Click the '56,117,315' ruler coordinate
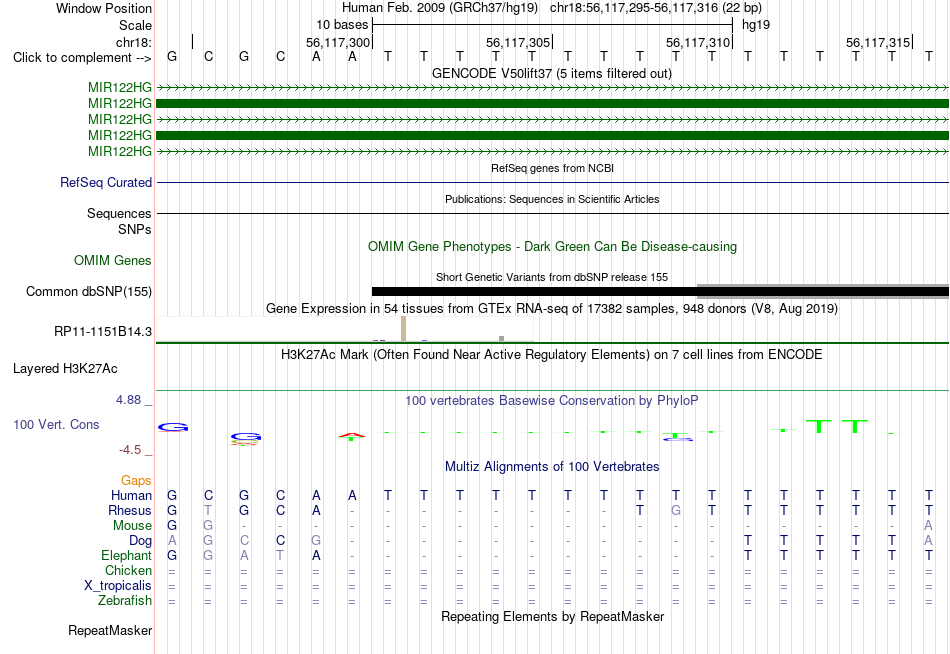The width and height of the screenshot is (950, 654). tap(878, 42)
